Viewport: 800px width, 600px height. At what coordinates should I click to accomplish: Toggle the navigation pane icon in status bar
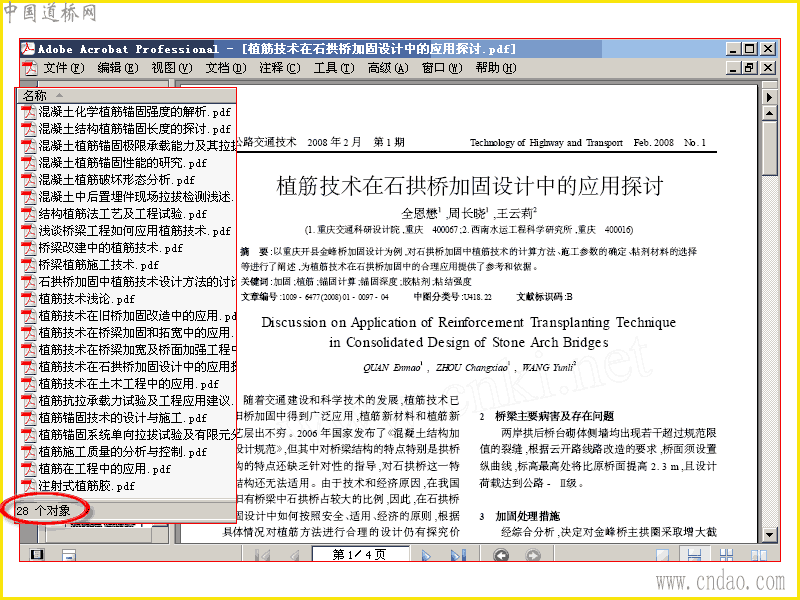pyautogui.click(x=37, y=555)
